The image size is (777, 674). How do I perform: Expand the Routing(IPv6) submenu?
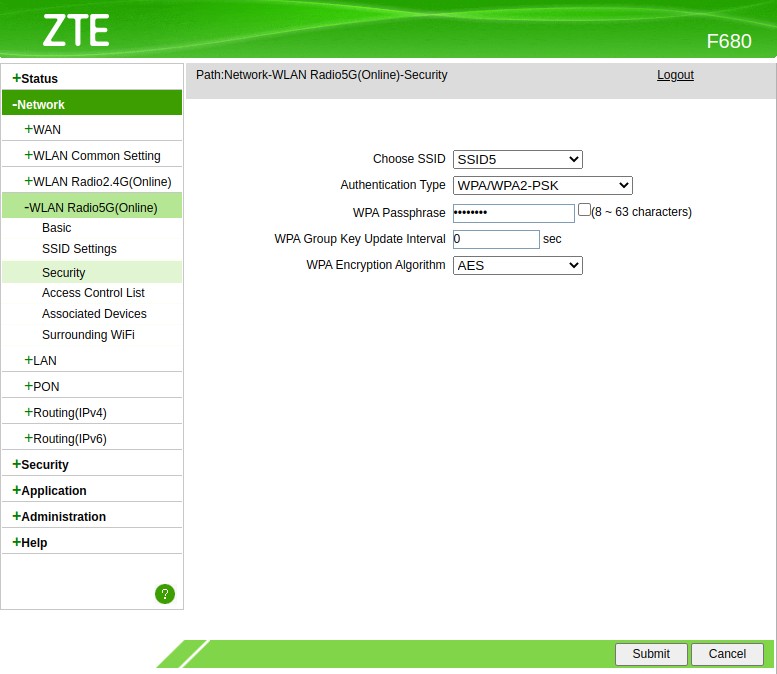coord(65,438)
